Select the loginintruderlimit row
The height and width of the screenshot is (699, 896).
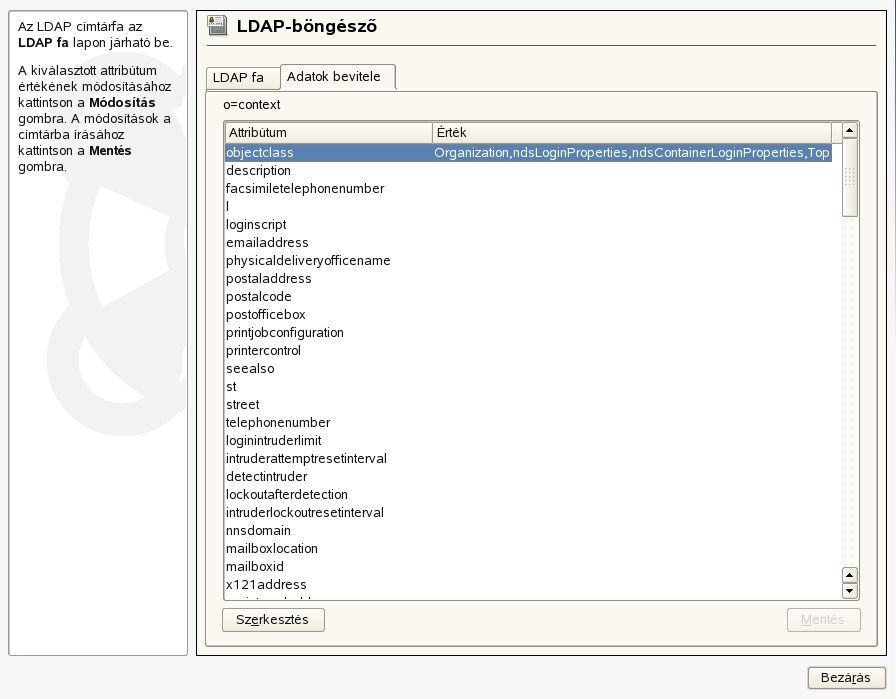coord(528,441)
